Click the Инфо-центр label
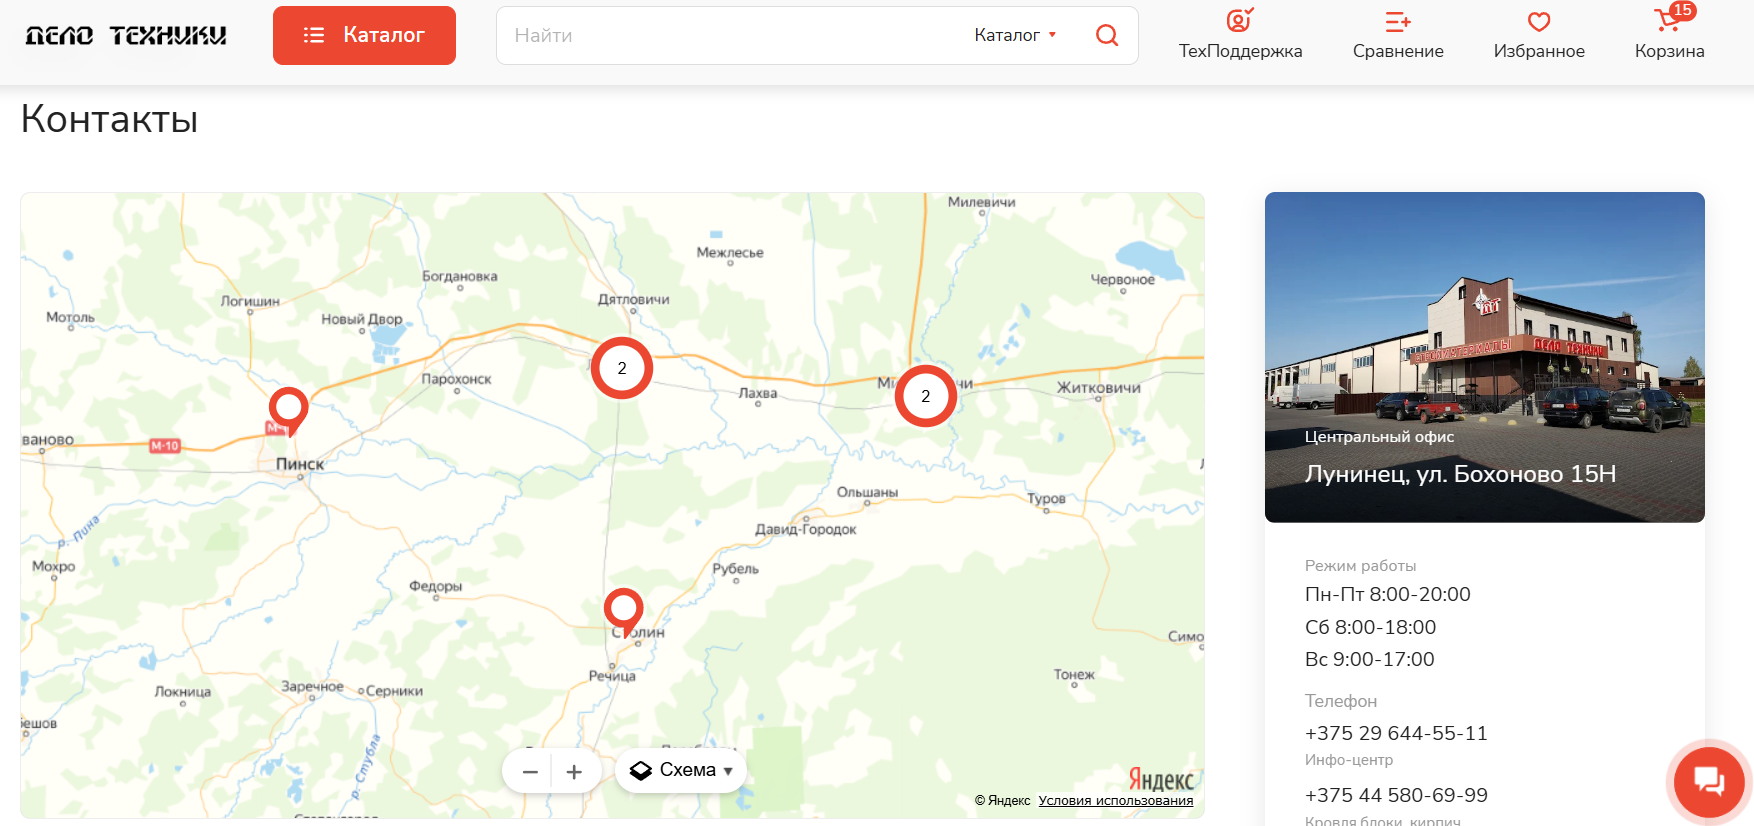This screenshot has width=1754, height=826. click(1349, 760)
